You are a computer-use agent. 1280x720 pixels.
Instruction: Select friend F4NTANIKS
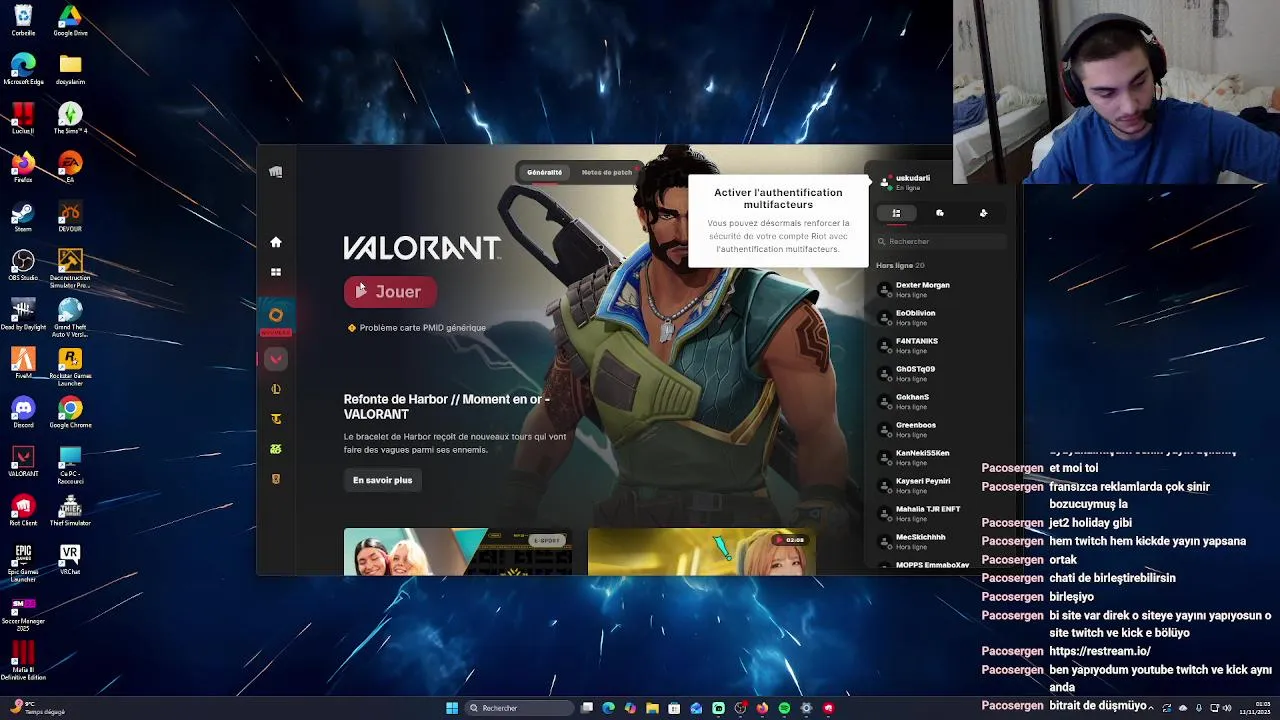pyautogui.click(x=940, y=345)
